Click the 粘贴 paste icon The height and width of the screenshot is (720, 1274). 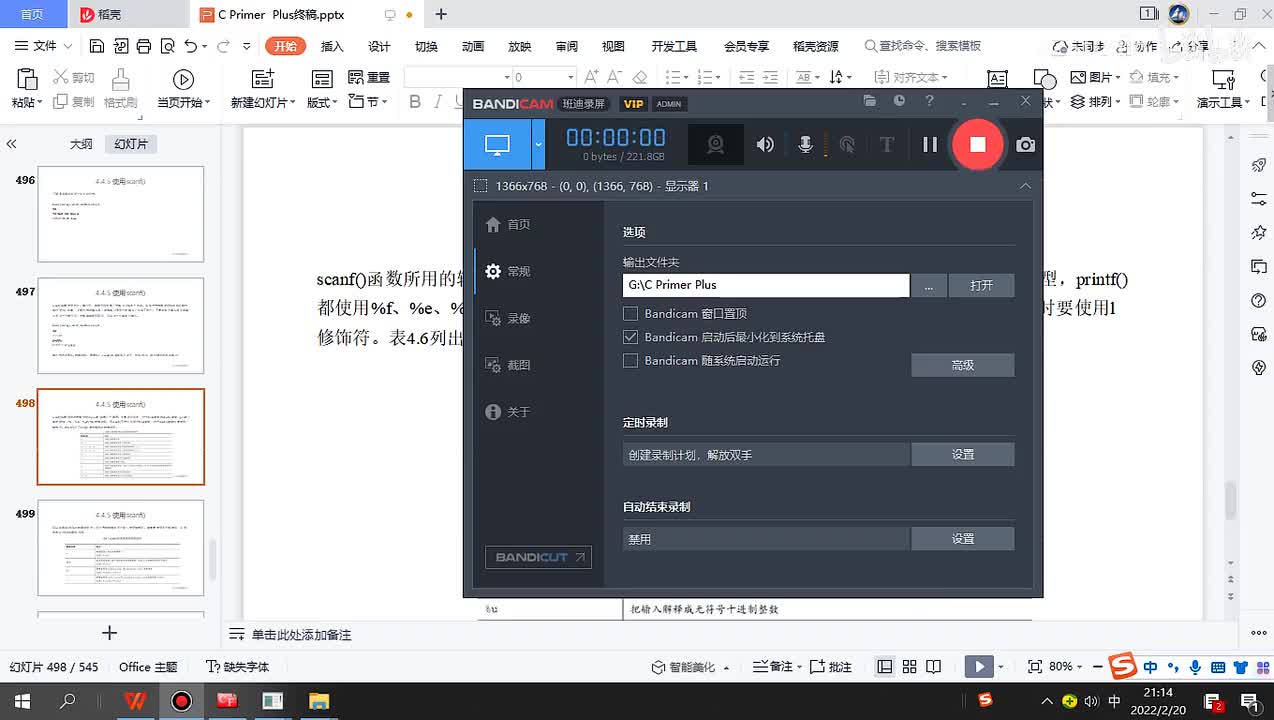coord(26,80)
